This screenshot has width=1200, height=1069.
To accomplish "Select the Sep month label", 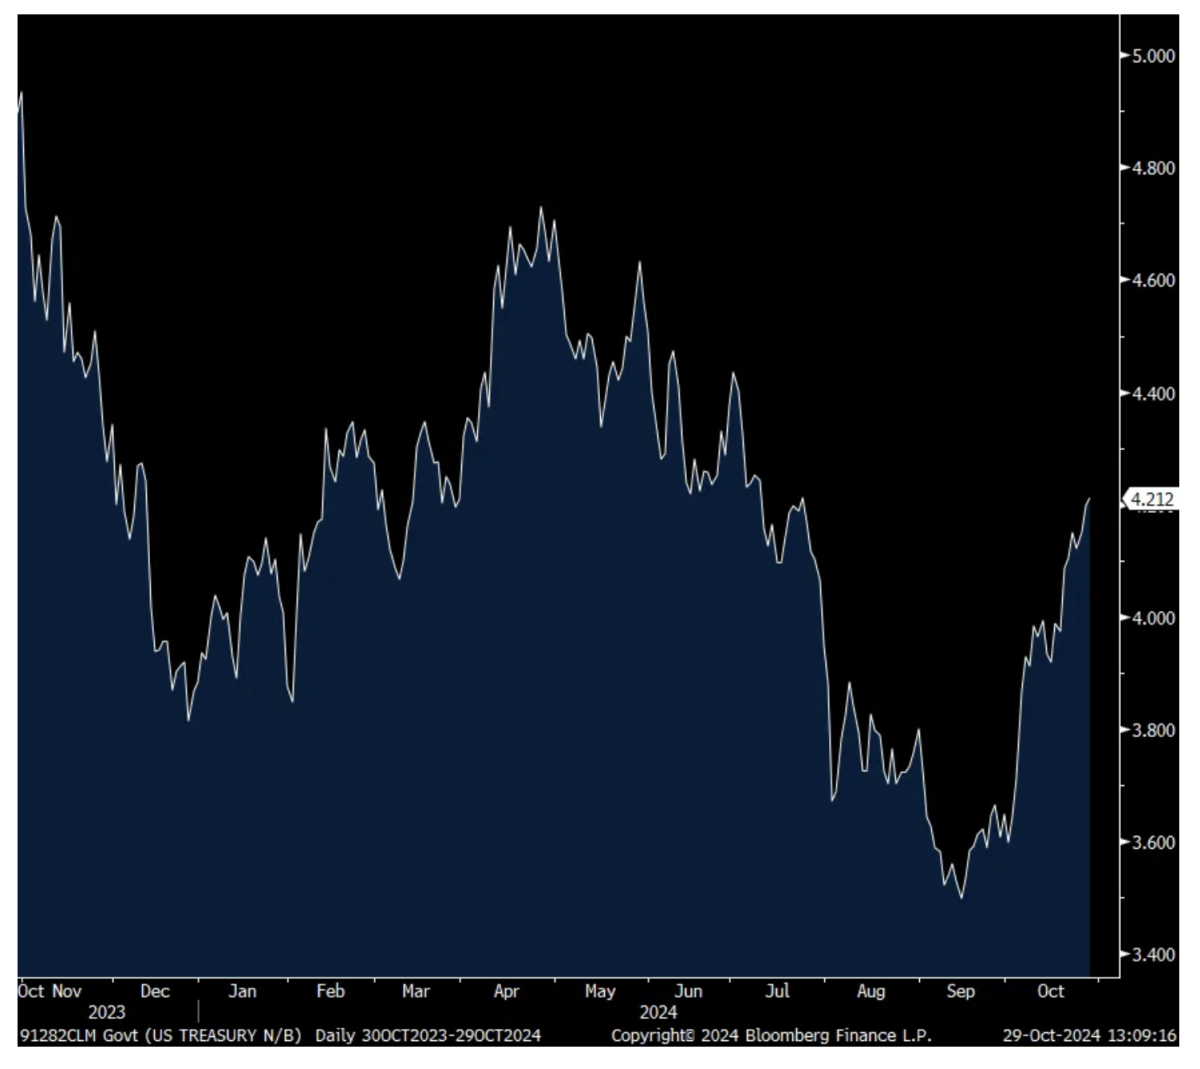I will (x=960, y=991).
